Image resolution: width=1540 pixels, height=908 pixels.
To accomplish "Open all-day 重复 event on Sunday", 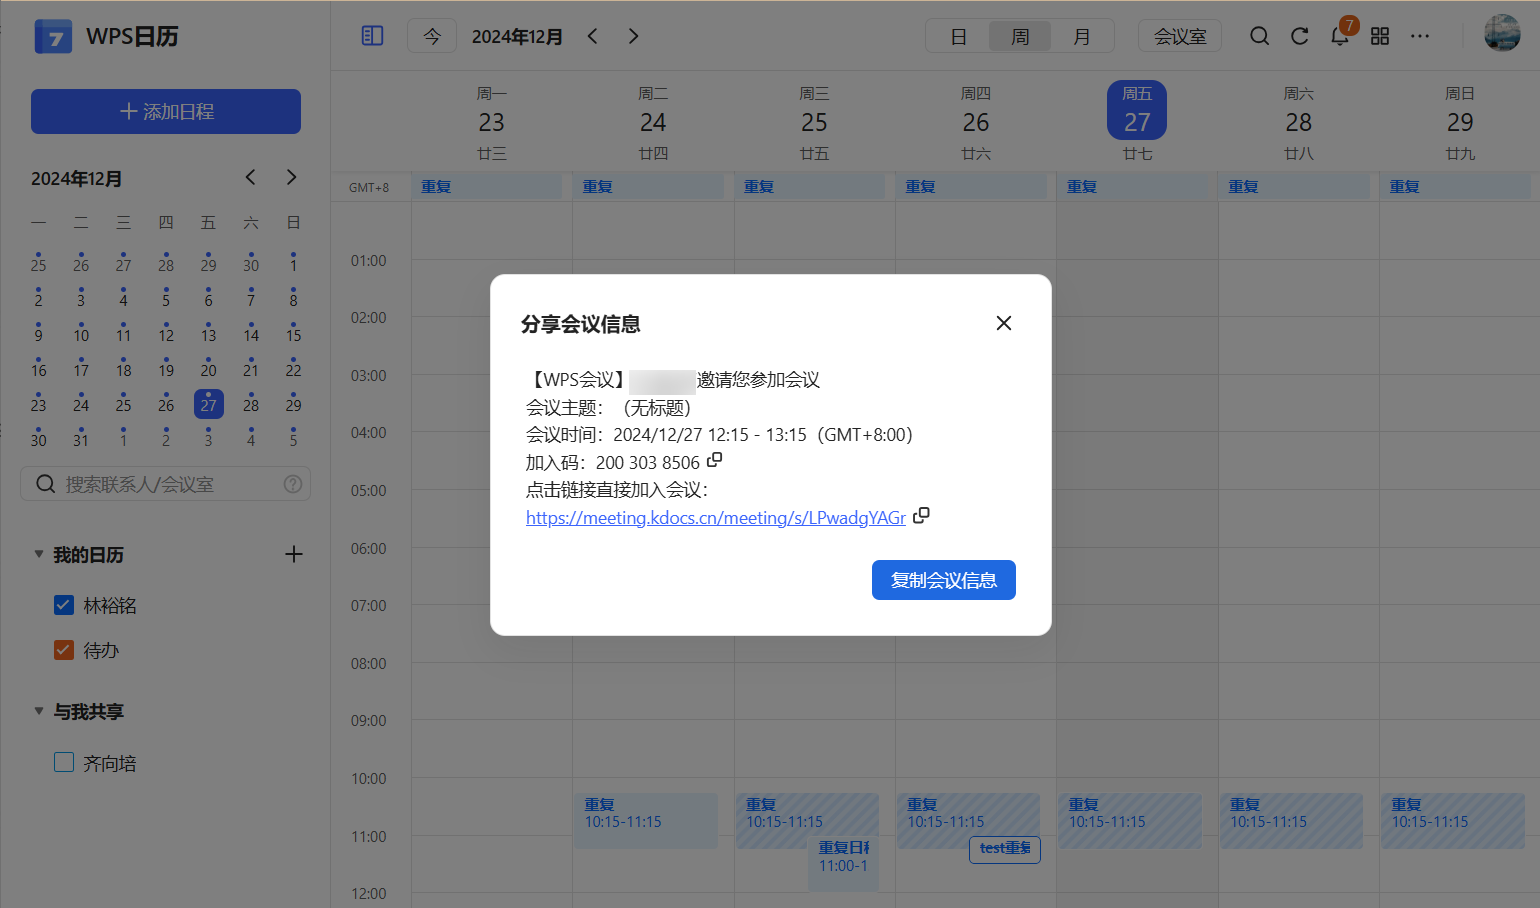I will click(1457, 186).
